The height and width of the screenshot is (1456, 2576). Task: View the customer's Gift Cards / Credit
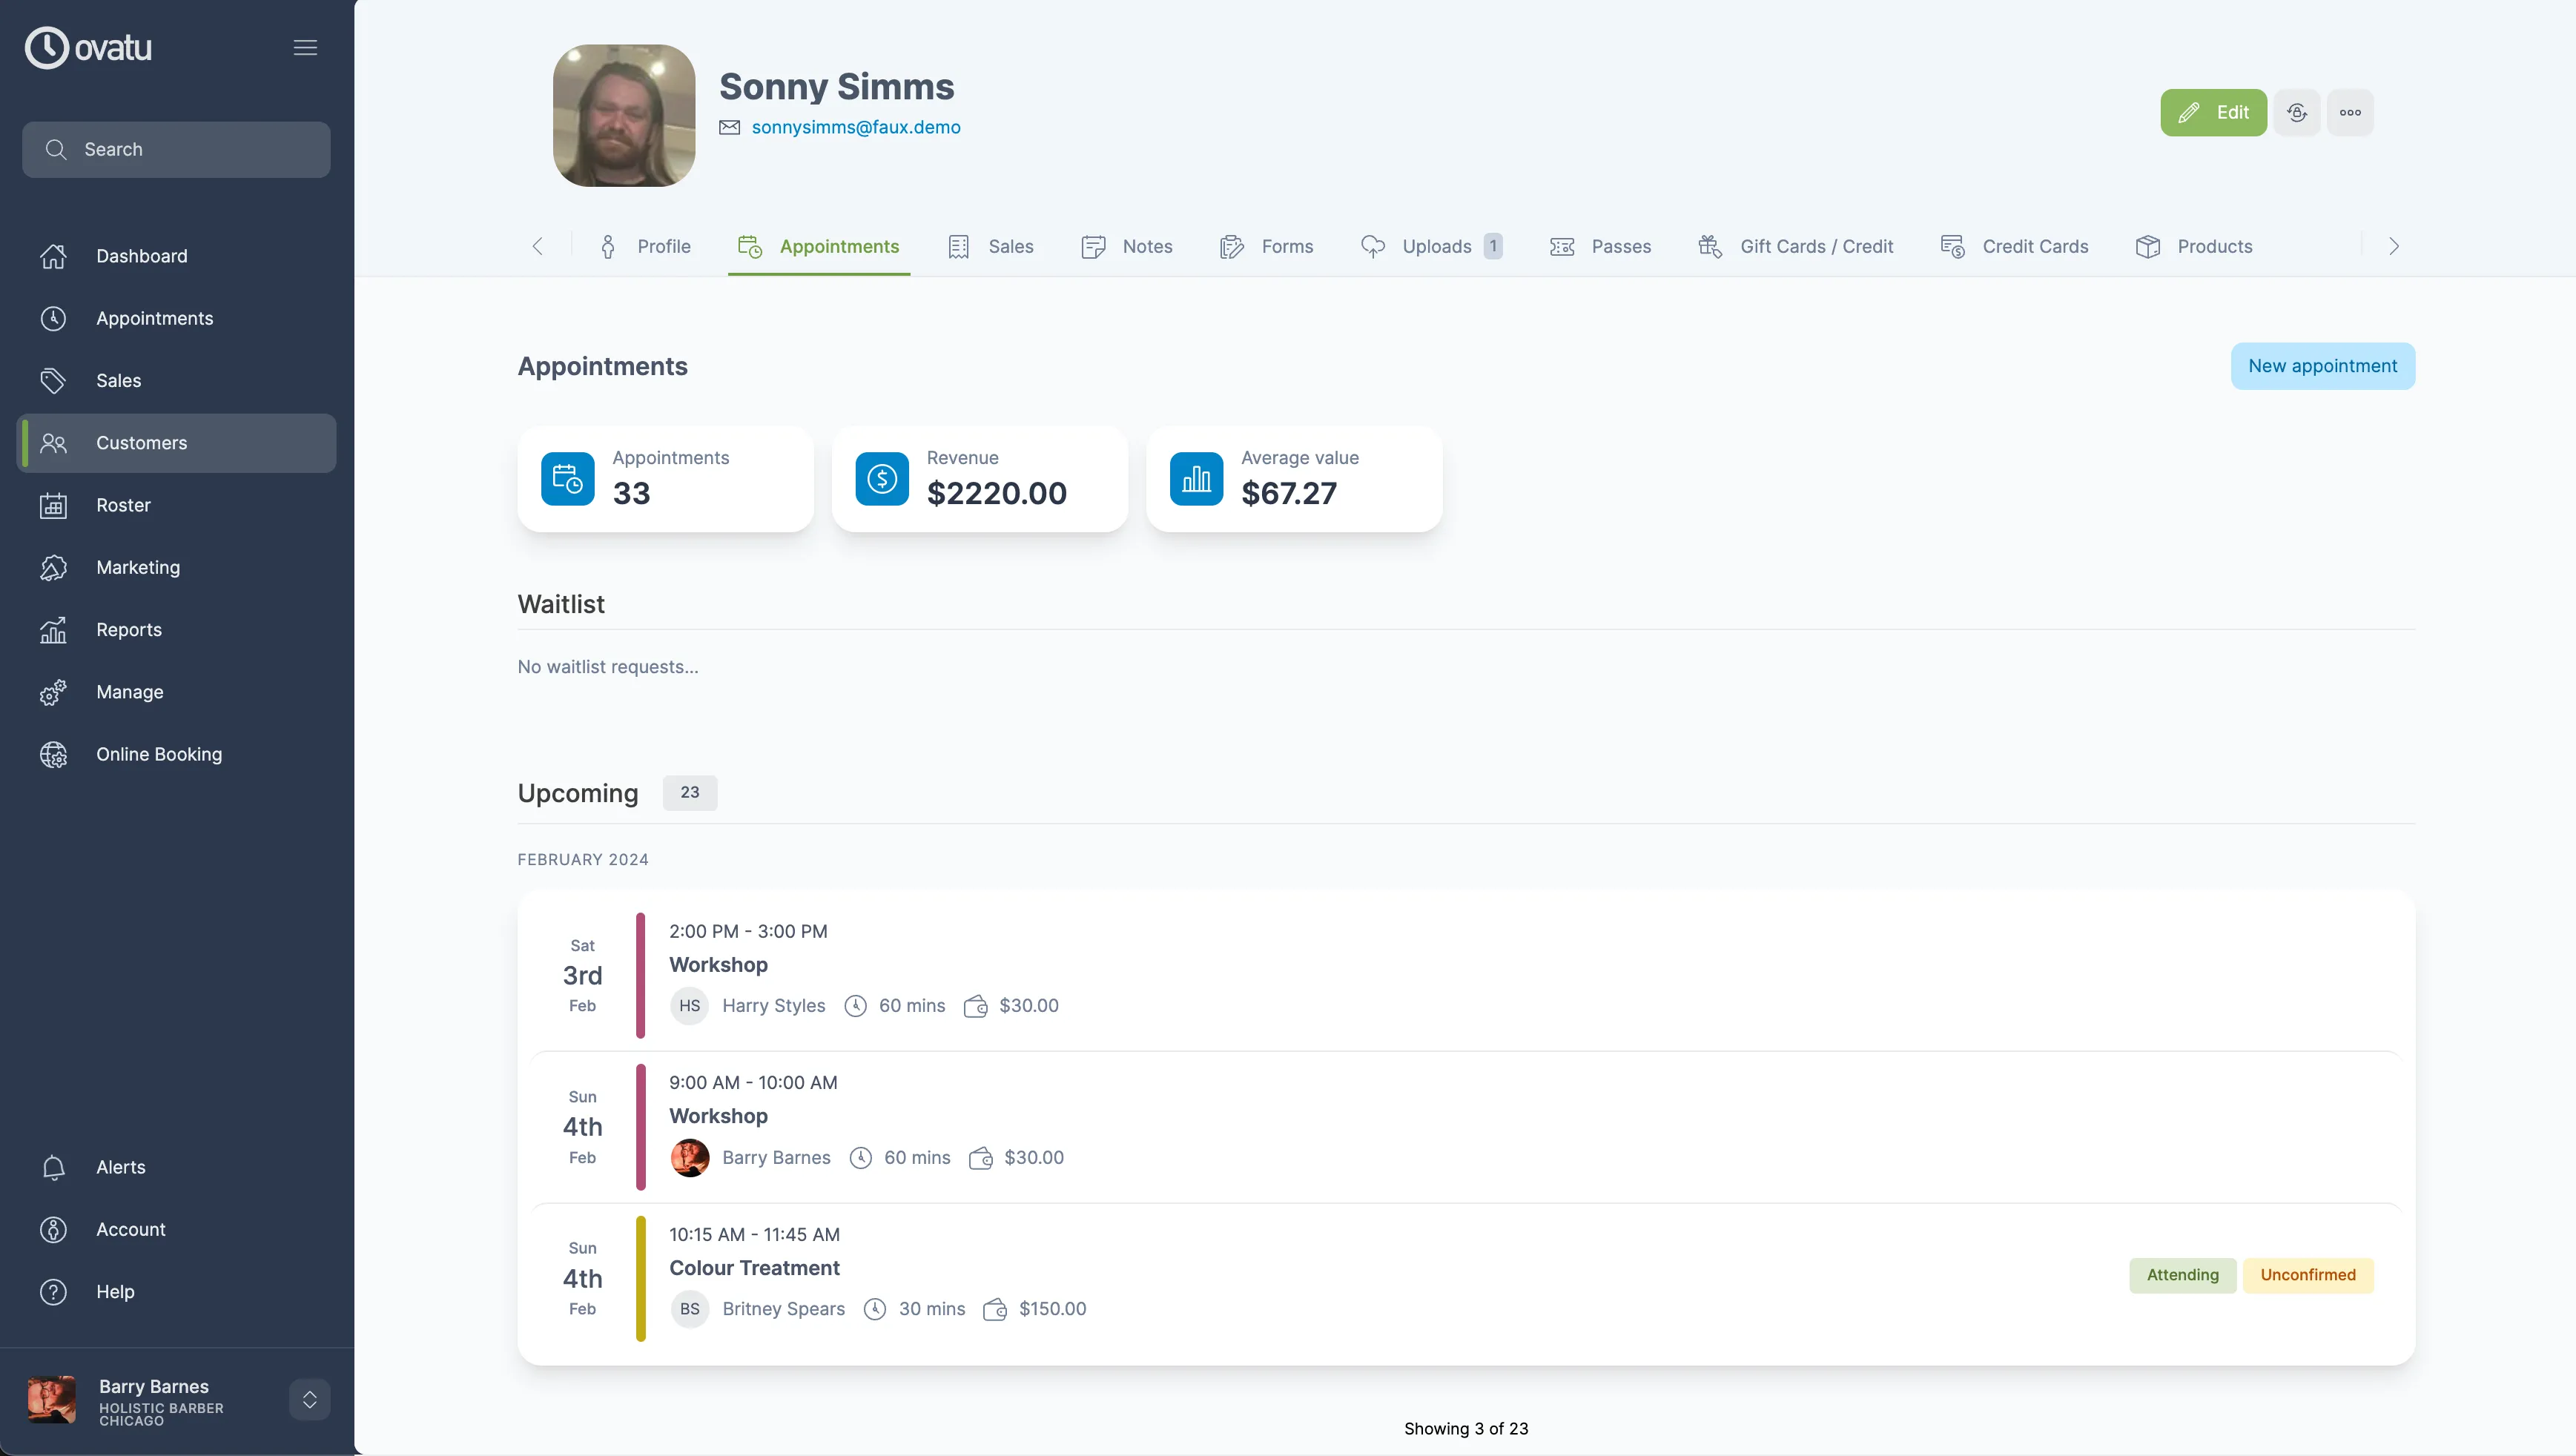pos(1796,246)
